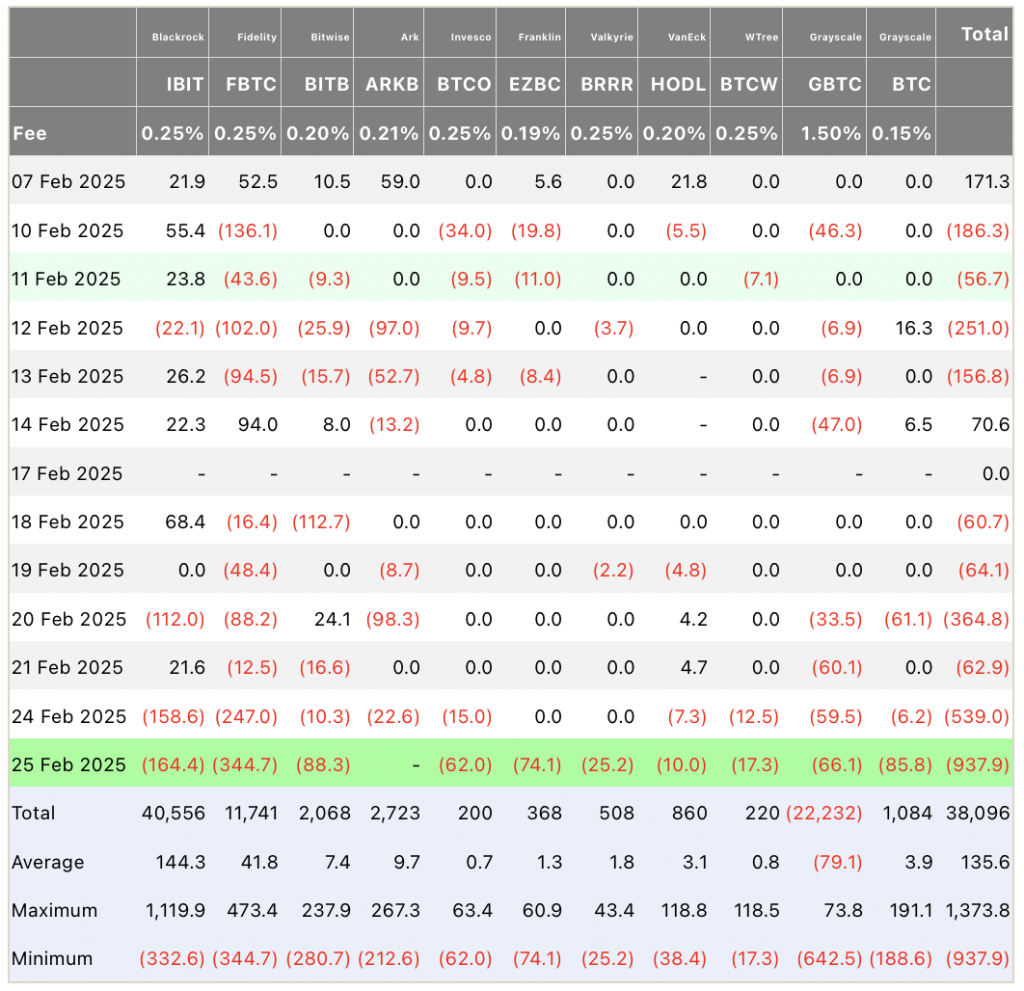Click the Blackrock issuer header
Viewport: 1024px width, 991px height.
pos(178,37)
